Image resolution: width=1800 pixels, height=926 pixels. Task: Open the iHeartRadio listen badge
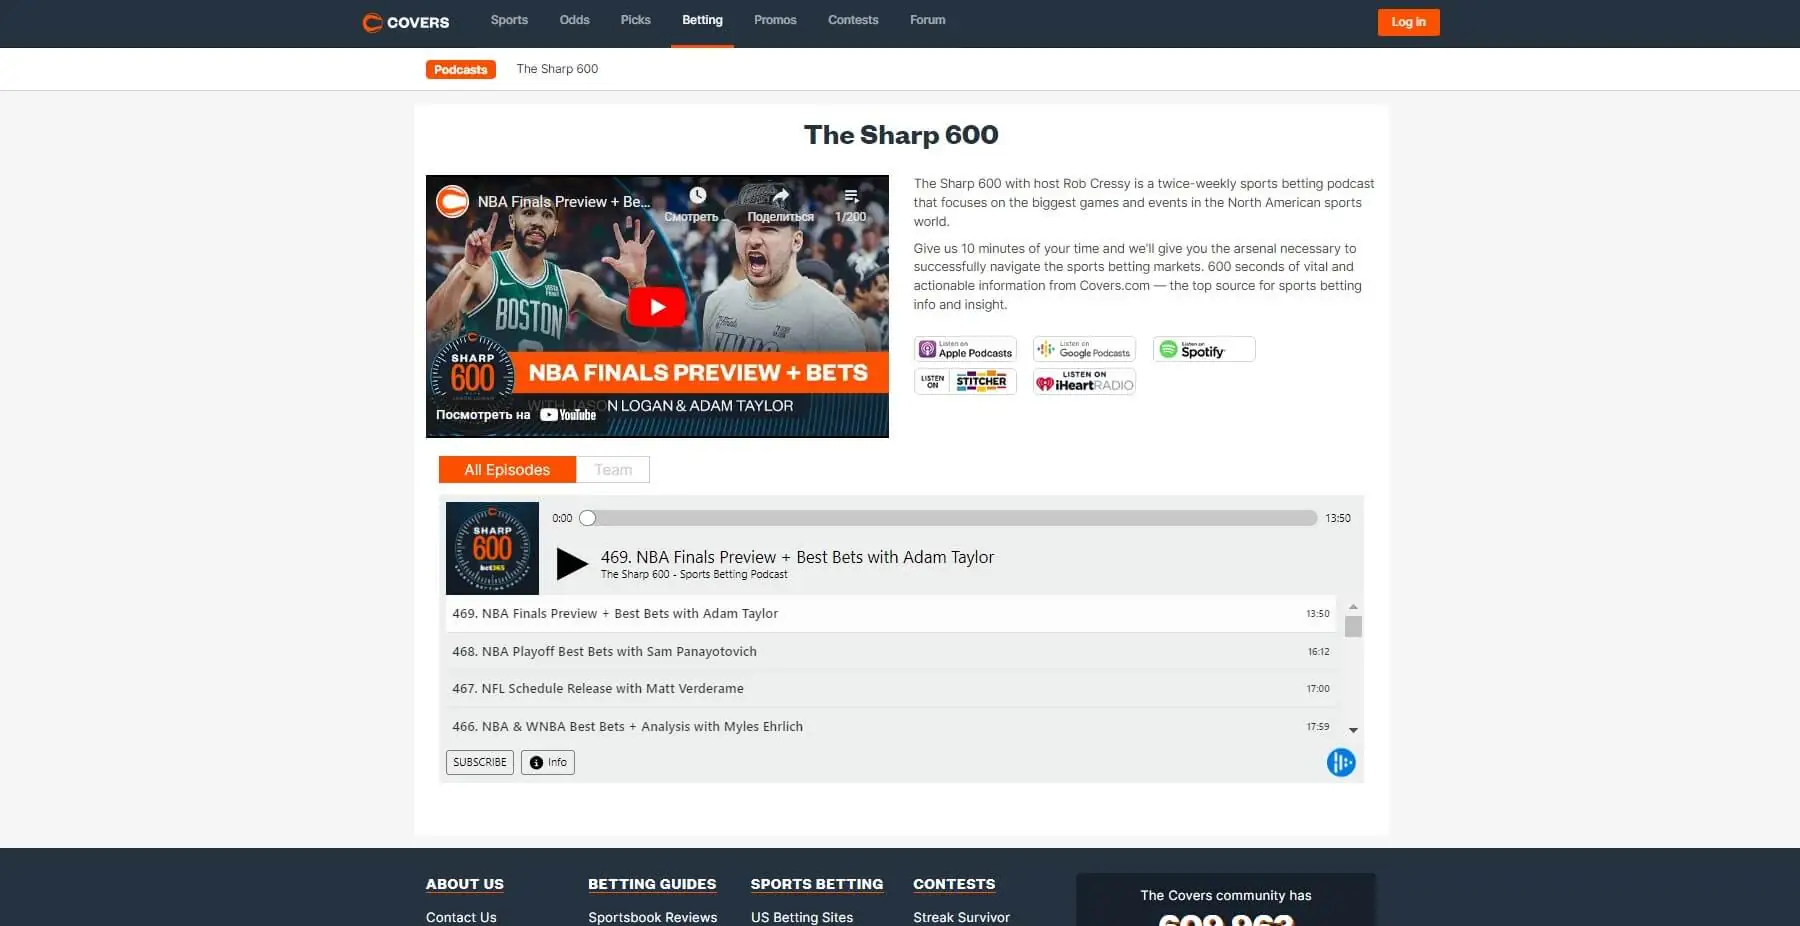point(1084,382)
